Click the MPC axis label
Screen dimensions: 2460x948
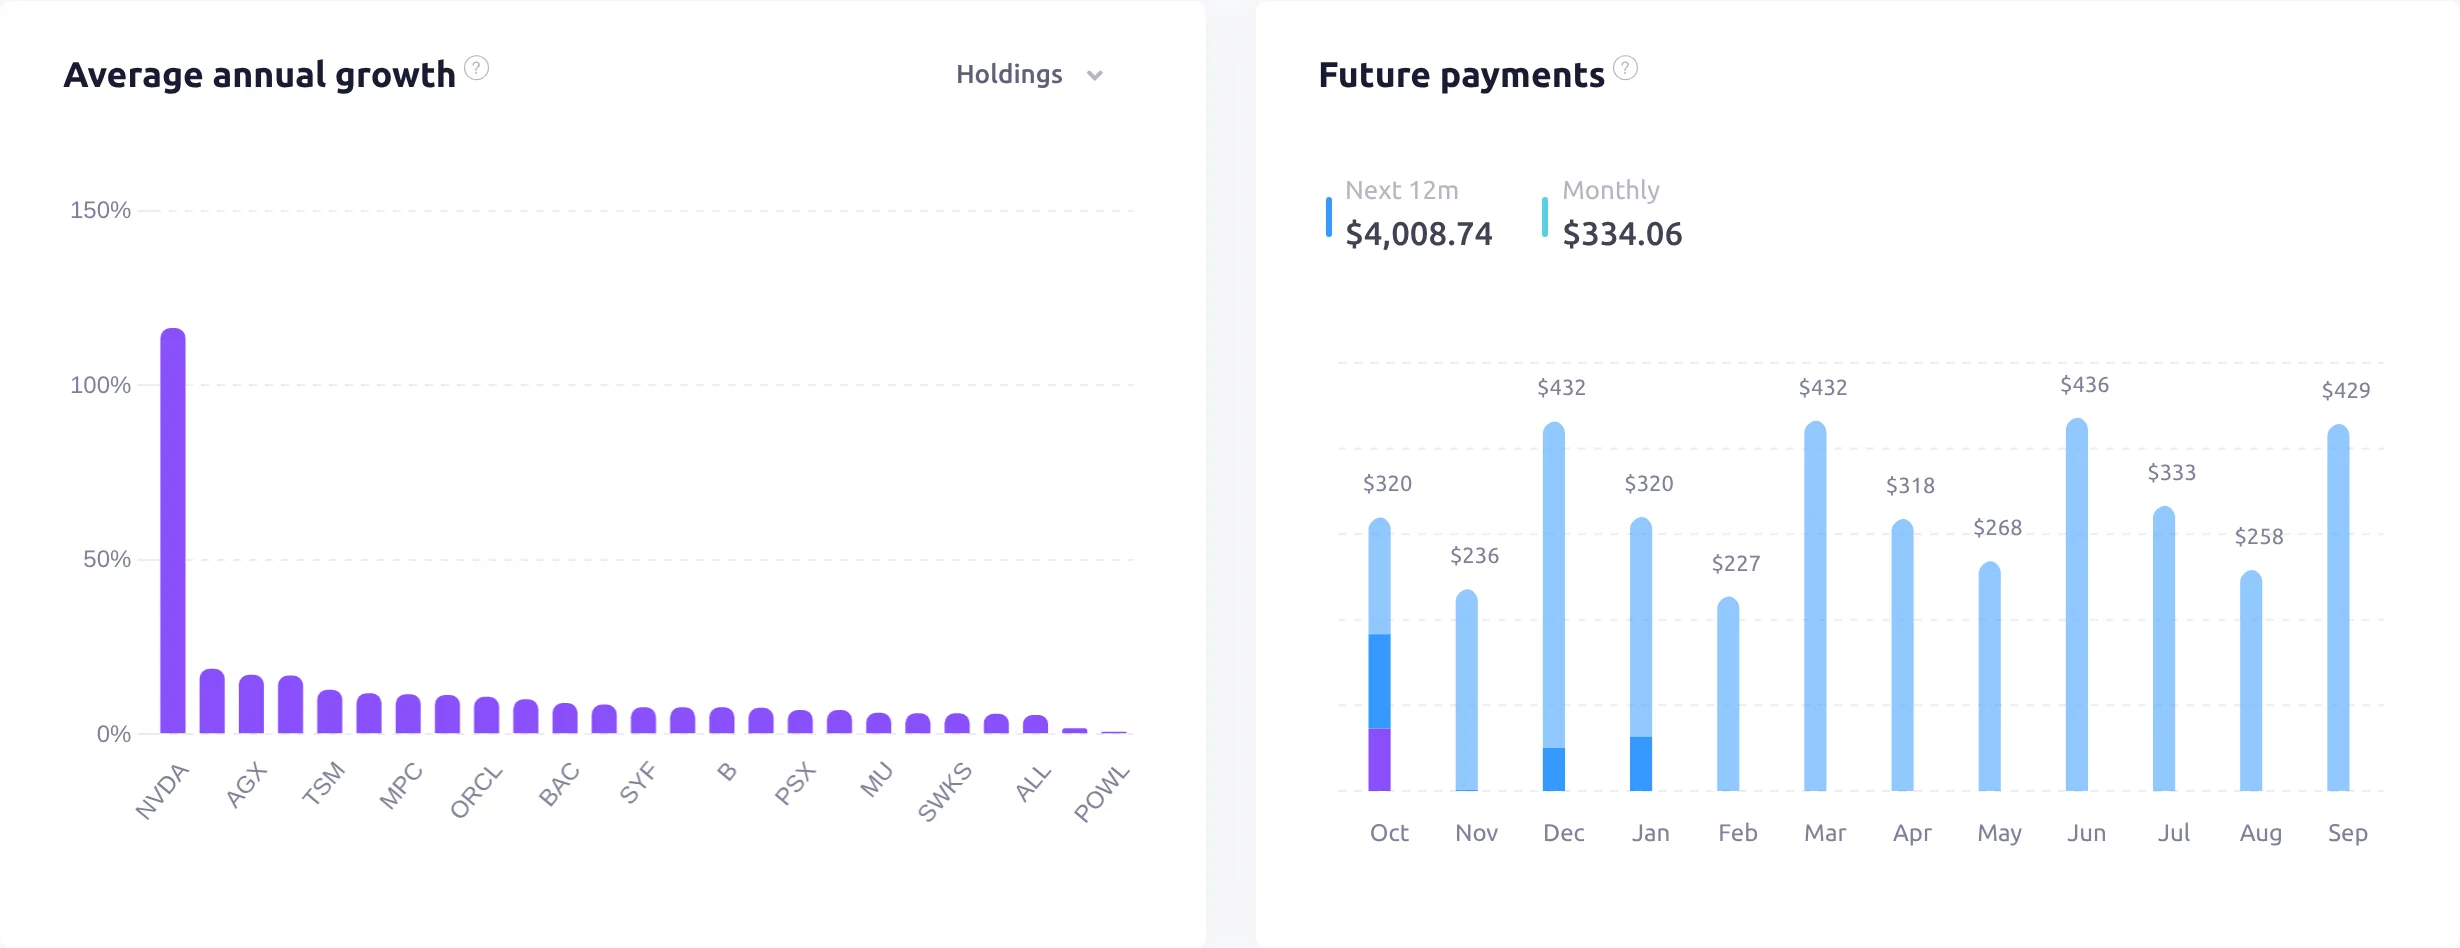point(401,786)
